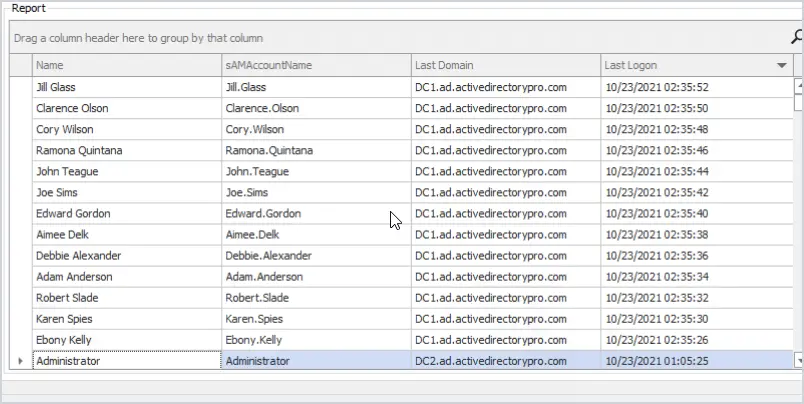Sort by sAMAccountName column header
This screenshot has width=804, height=404.
point(316,66)
